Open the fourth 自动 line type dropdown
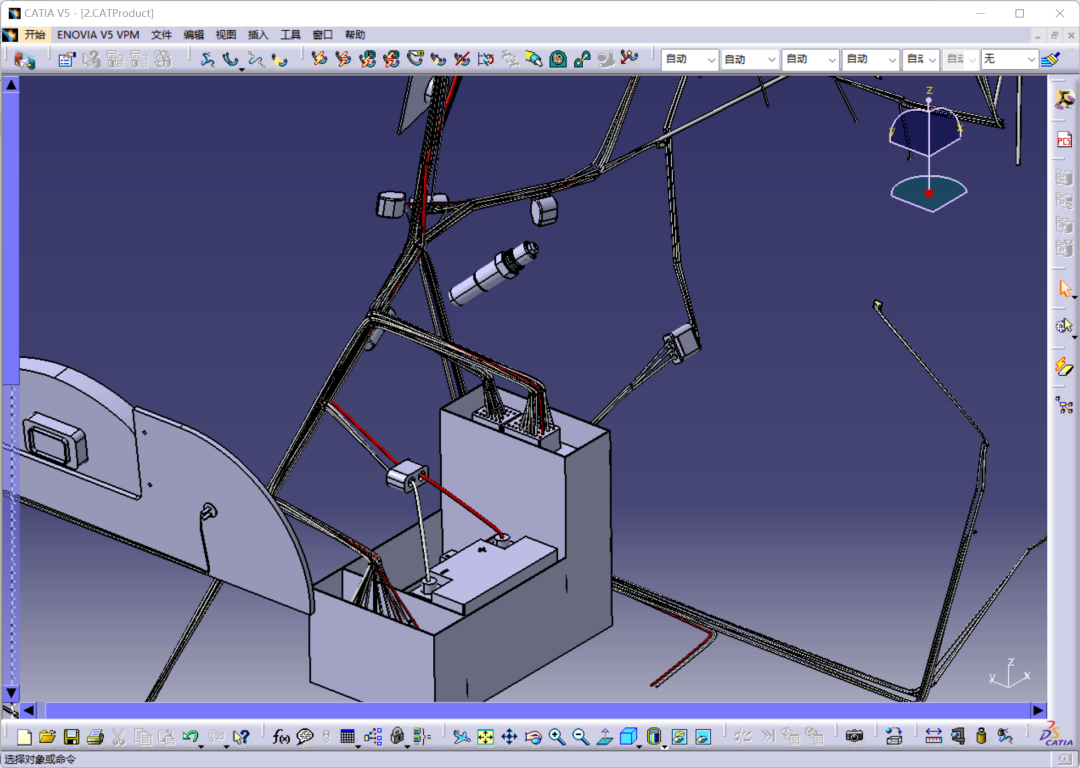This screenshot has height=768, width=1080. coord(869,60)
